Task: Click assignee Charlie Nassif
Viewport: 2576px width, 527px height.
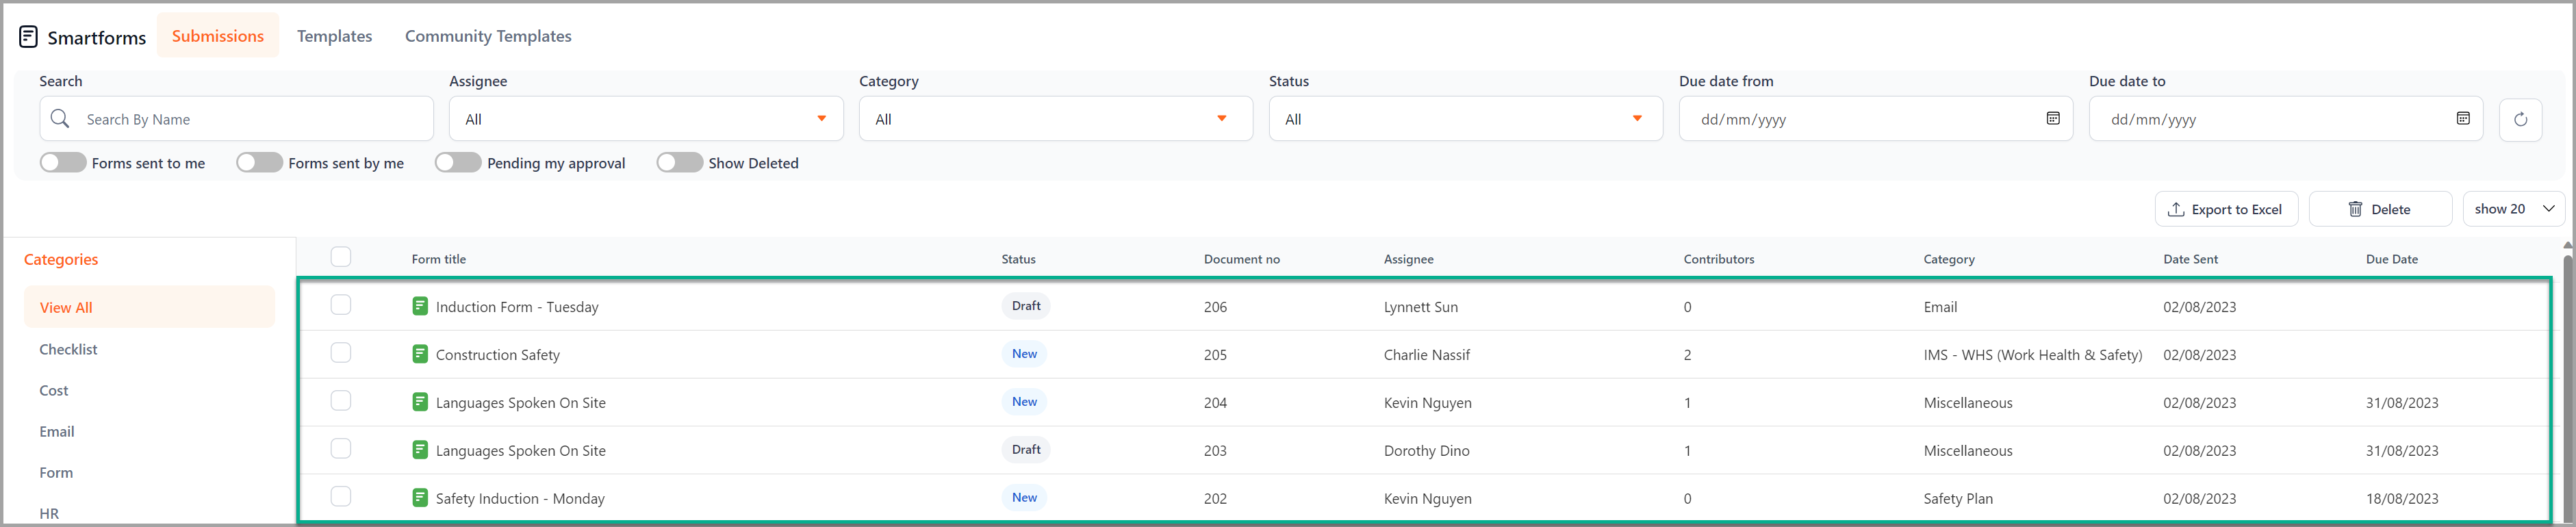Action: point(1426,355)
